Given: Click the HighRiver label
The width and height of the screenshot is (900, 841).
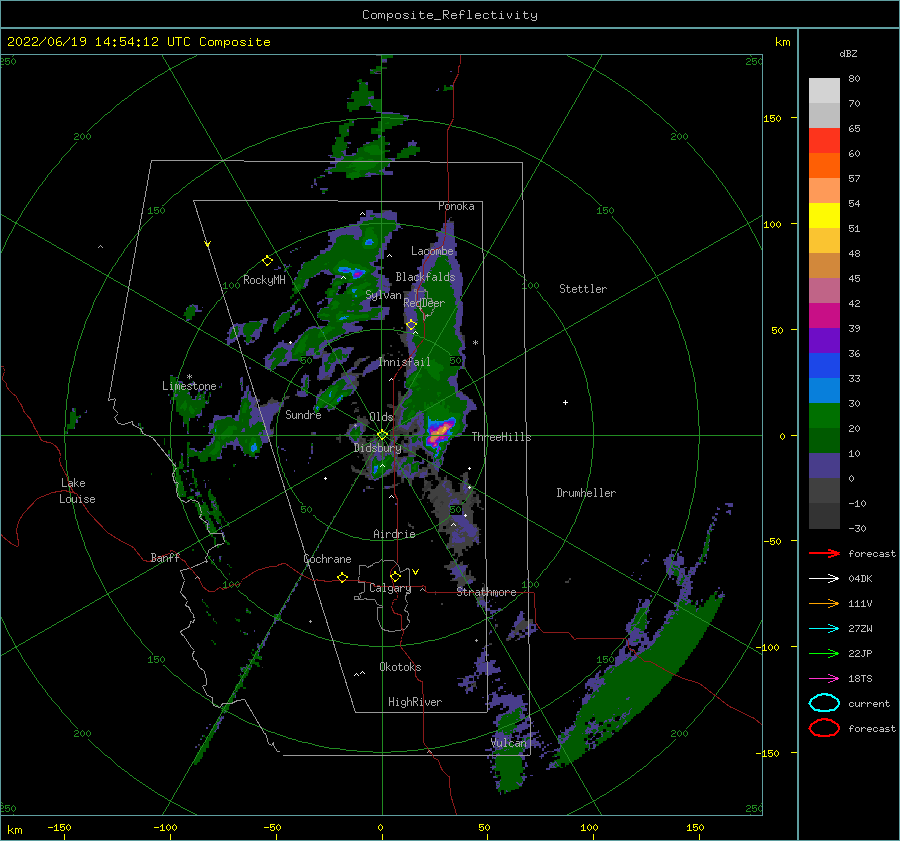Looking at the screenshot, I should [415, 702].
